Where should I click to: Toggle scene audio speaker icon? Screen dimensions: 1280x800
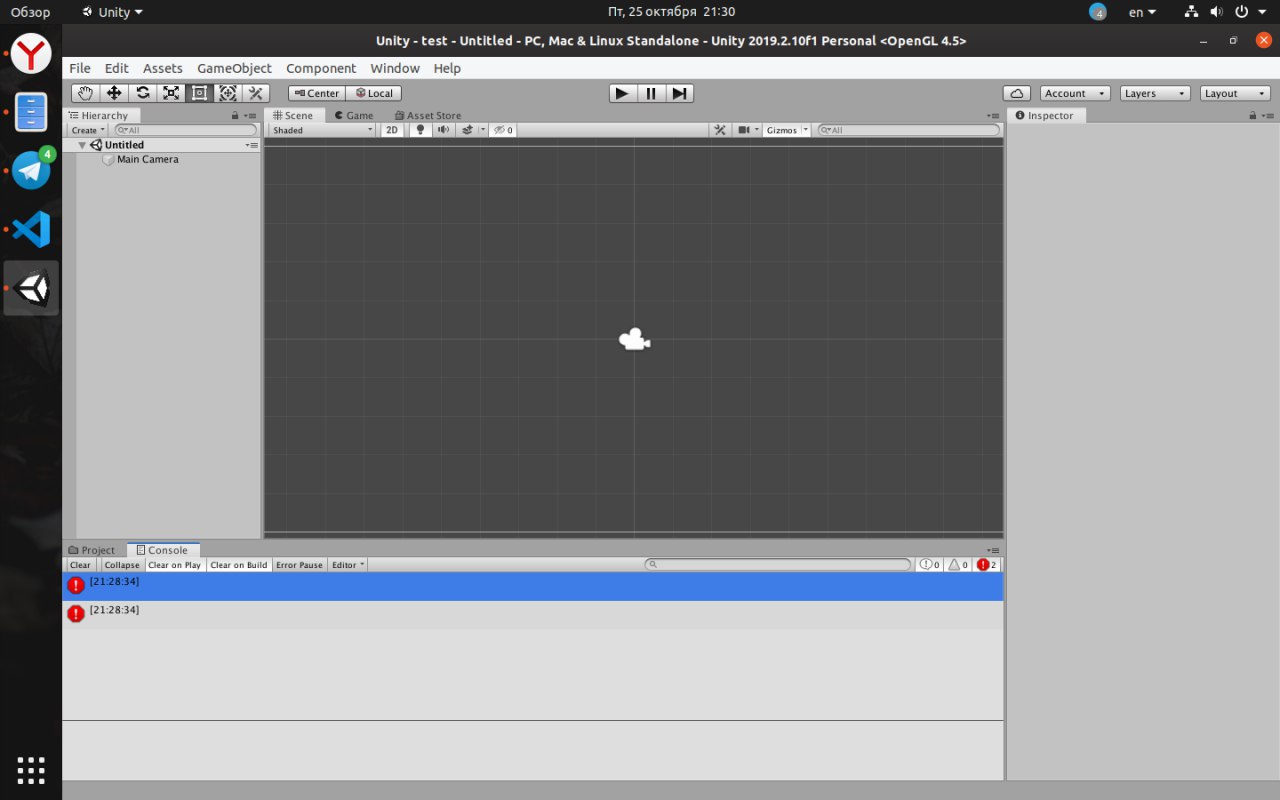tap(443, 130)
